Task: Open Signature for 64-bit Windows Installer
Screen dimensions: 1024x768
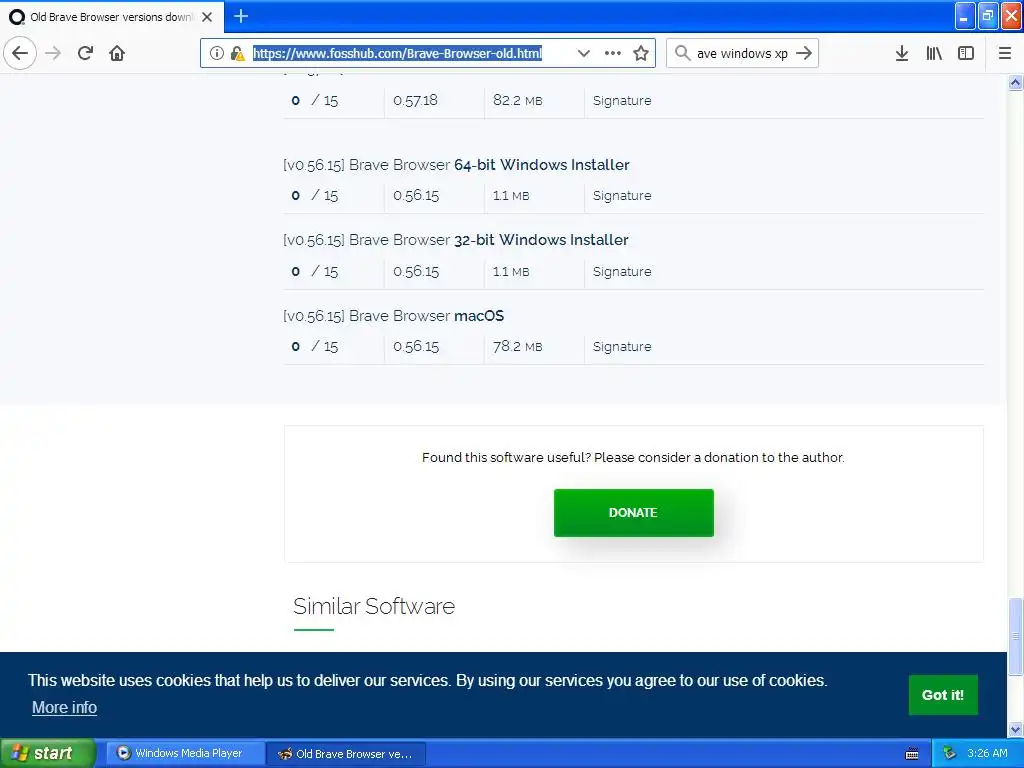Action: pyautogui.click(x=622, y=195)
